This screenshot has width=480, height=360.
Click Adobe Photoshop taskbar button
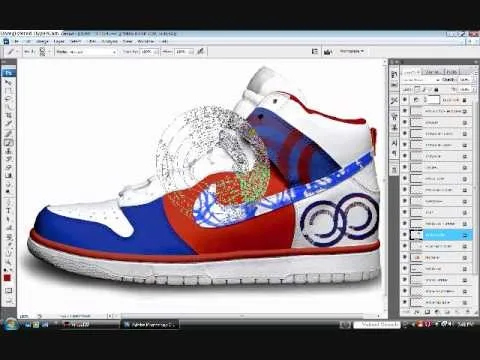[x=150, y=324]
